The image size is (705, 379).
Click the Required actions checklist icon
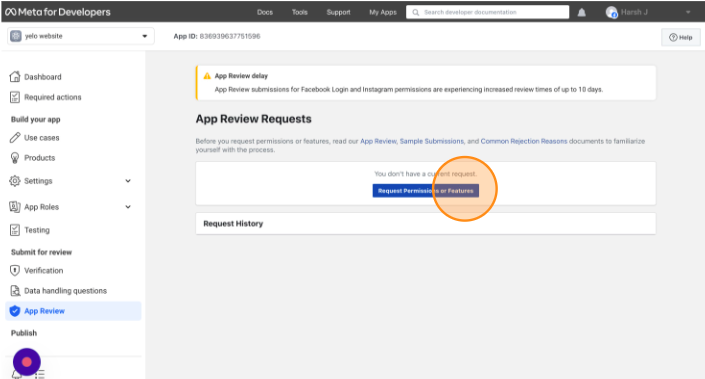pyautogui.click(x=15, y=97)
